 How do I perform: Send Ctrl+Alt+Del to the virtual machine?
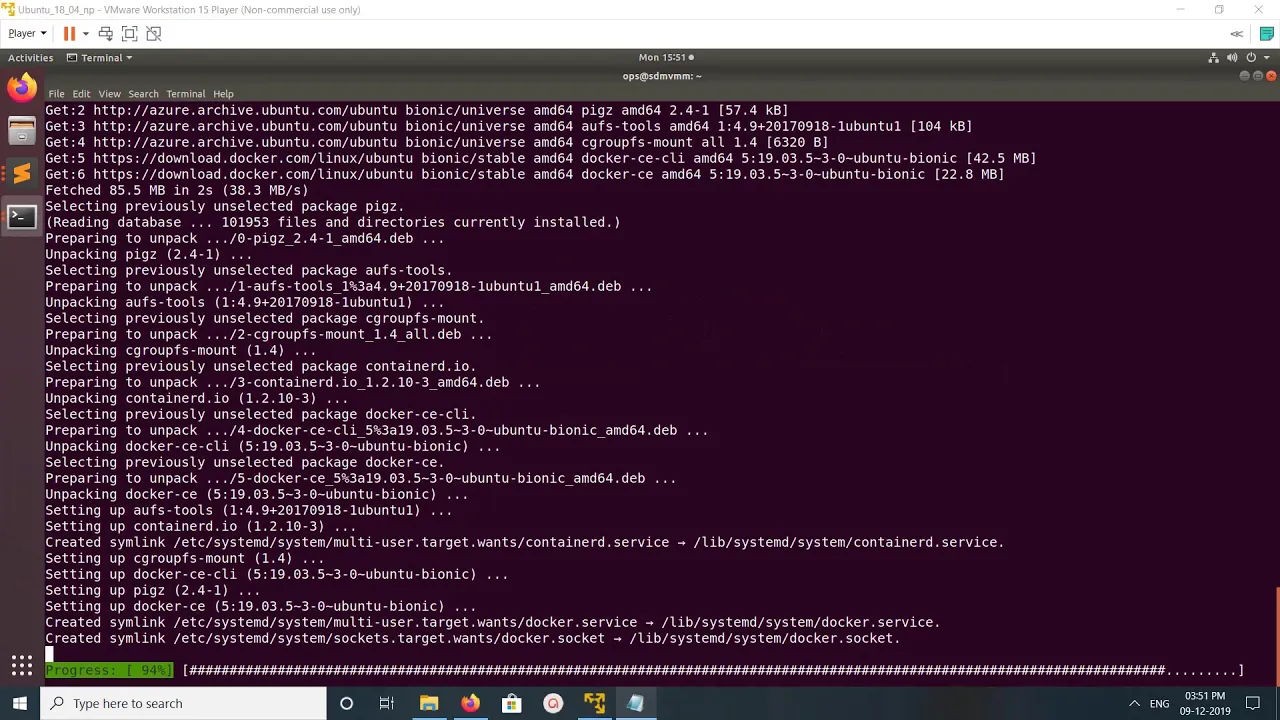[x=105, y=33]
